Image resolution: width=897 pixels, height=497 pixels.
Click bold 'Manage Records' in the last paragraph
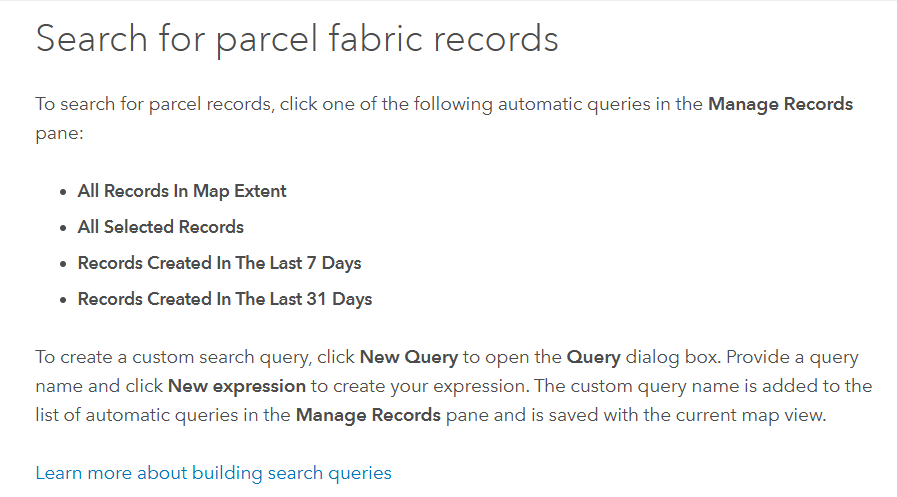[368, 415]
